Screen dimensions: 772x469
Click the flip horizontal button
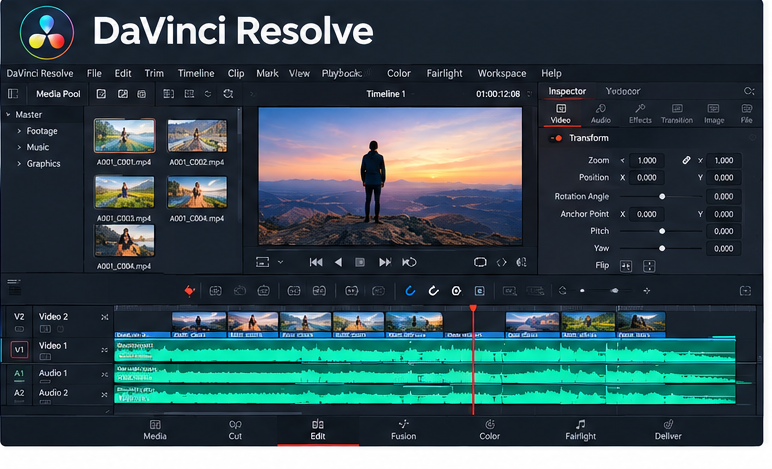pyautogui.click(x=626, y=266)
